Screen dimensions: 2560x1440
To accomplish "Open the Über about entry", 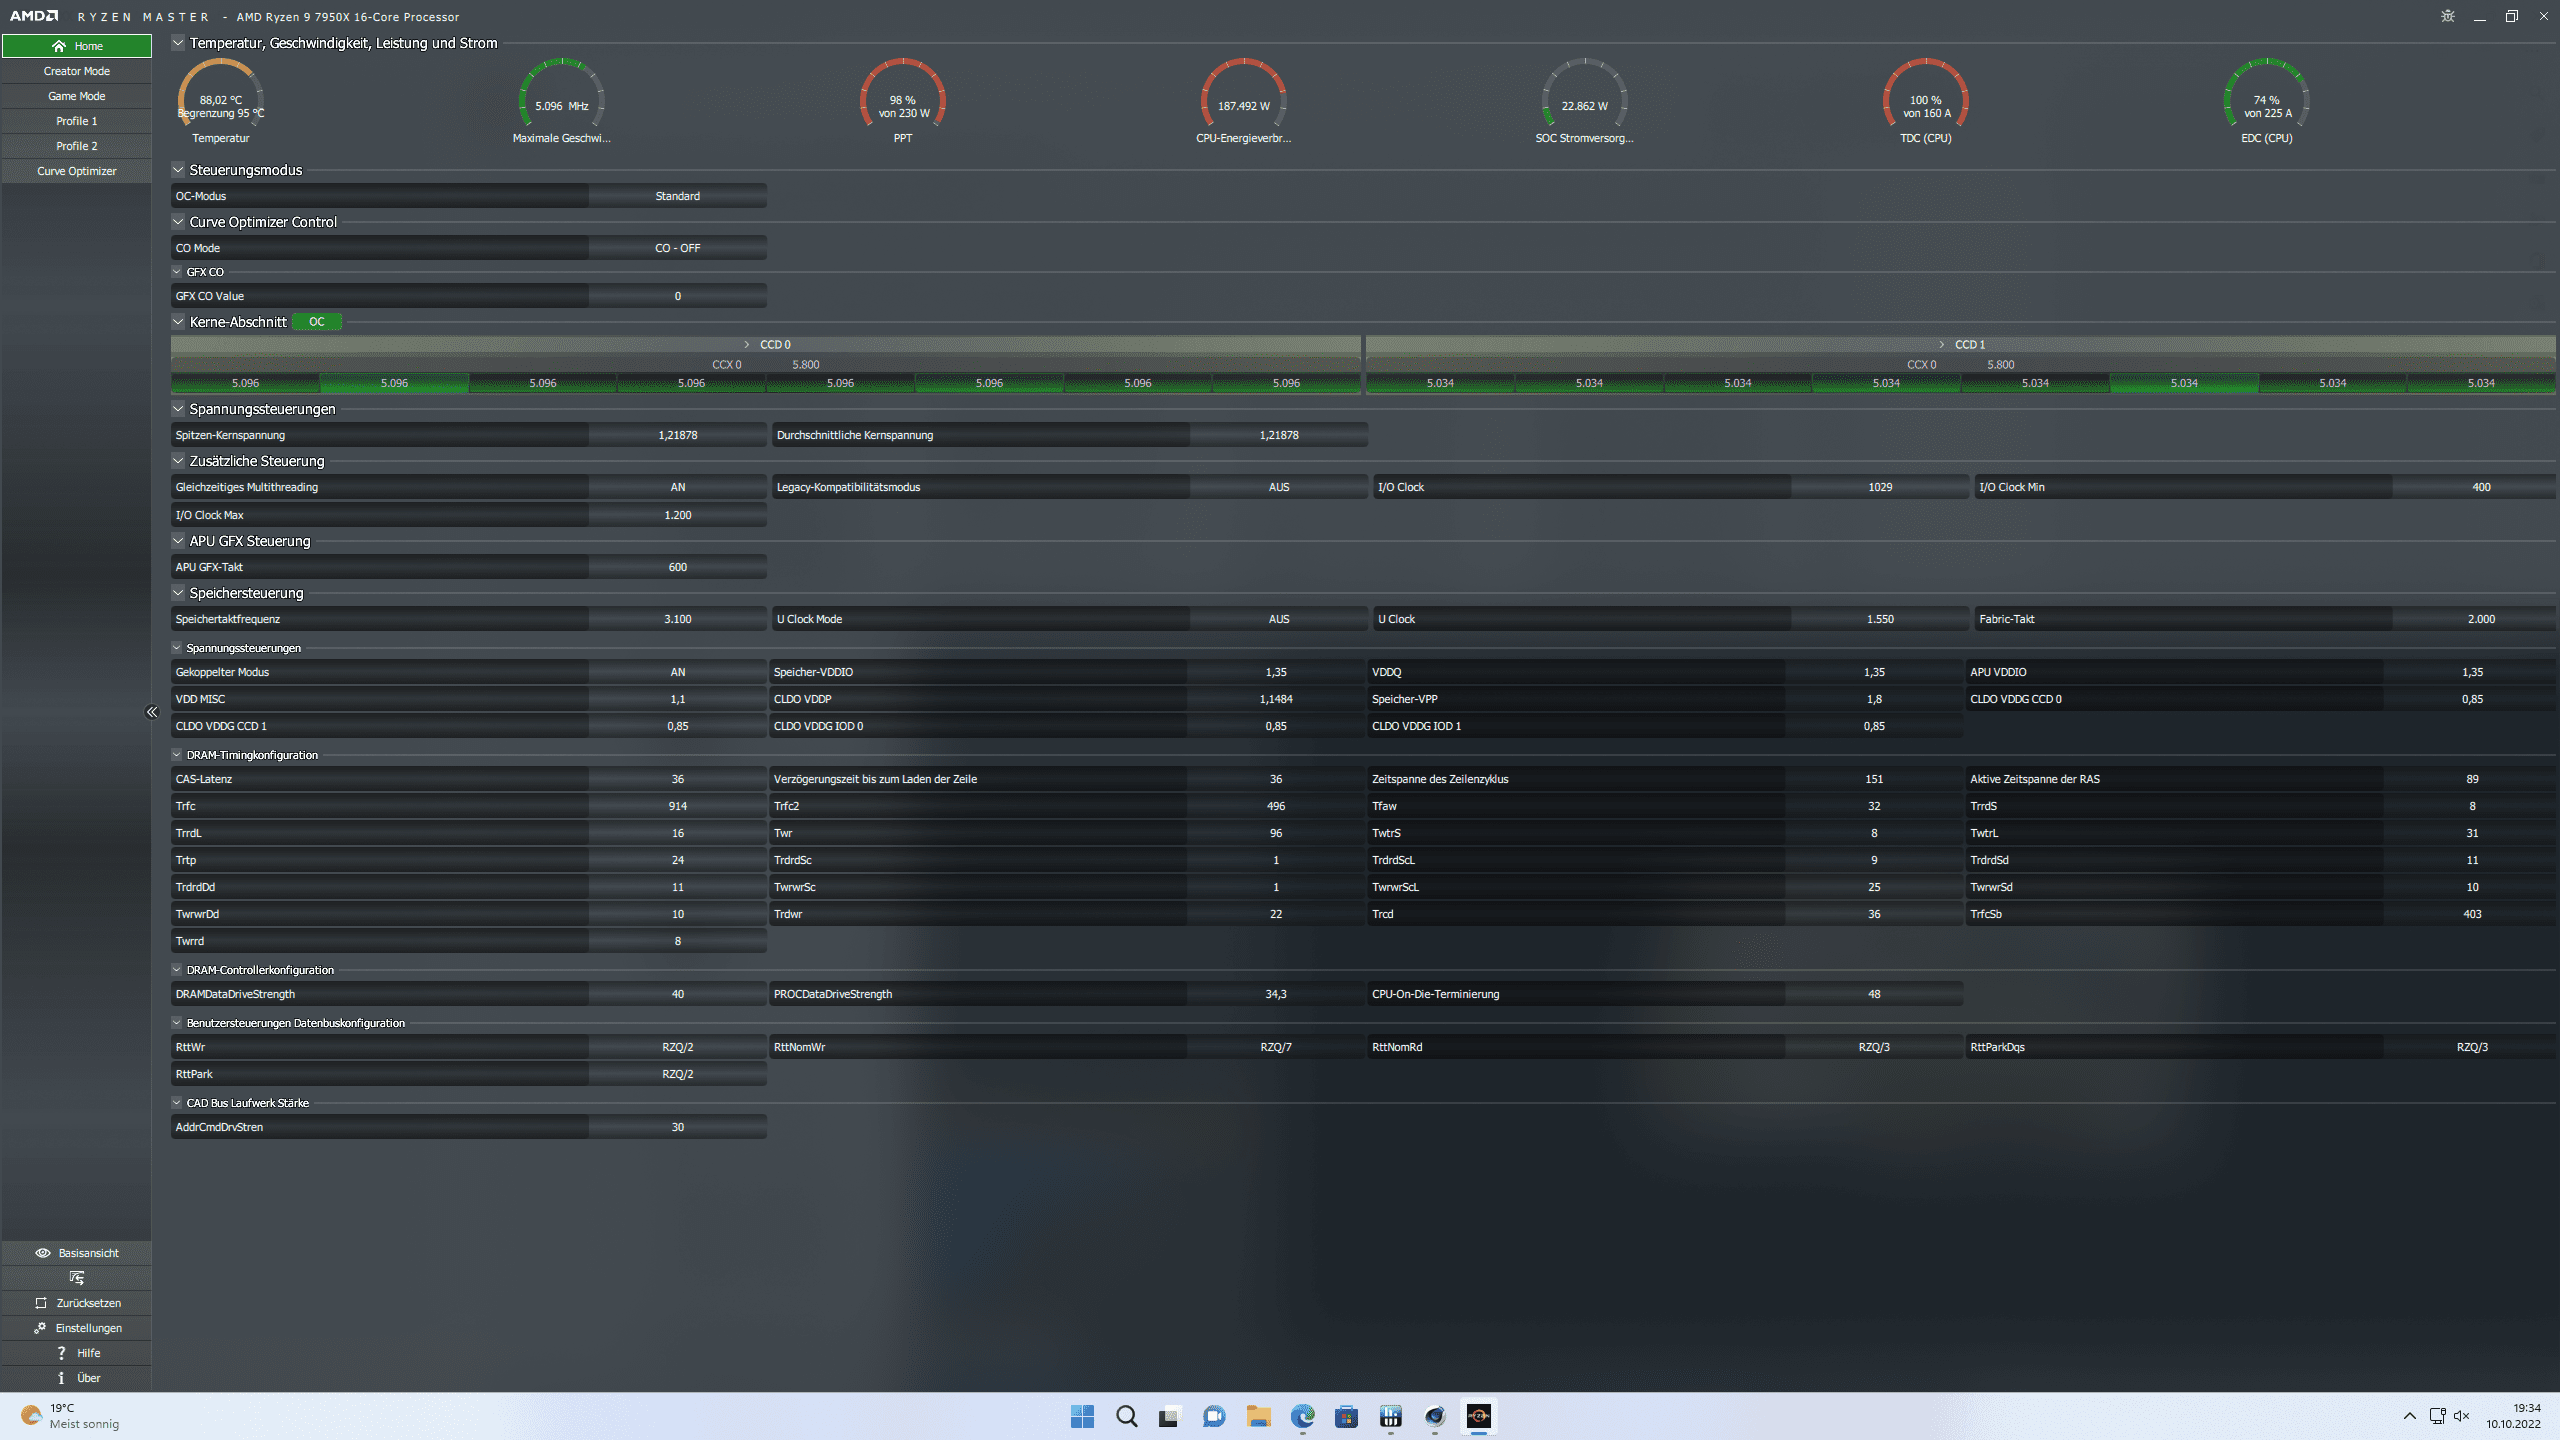I will coord(77,1378).
